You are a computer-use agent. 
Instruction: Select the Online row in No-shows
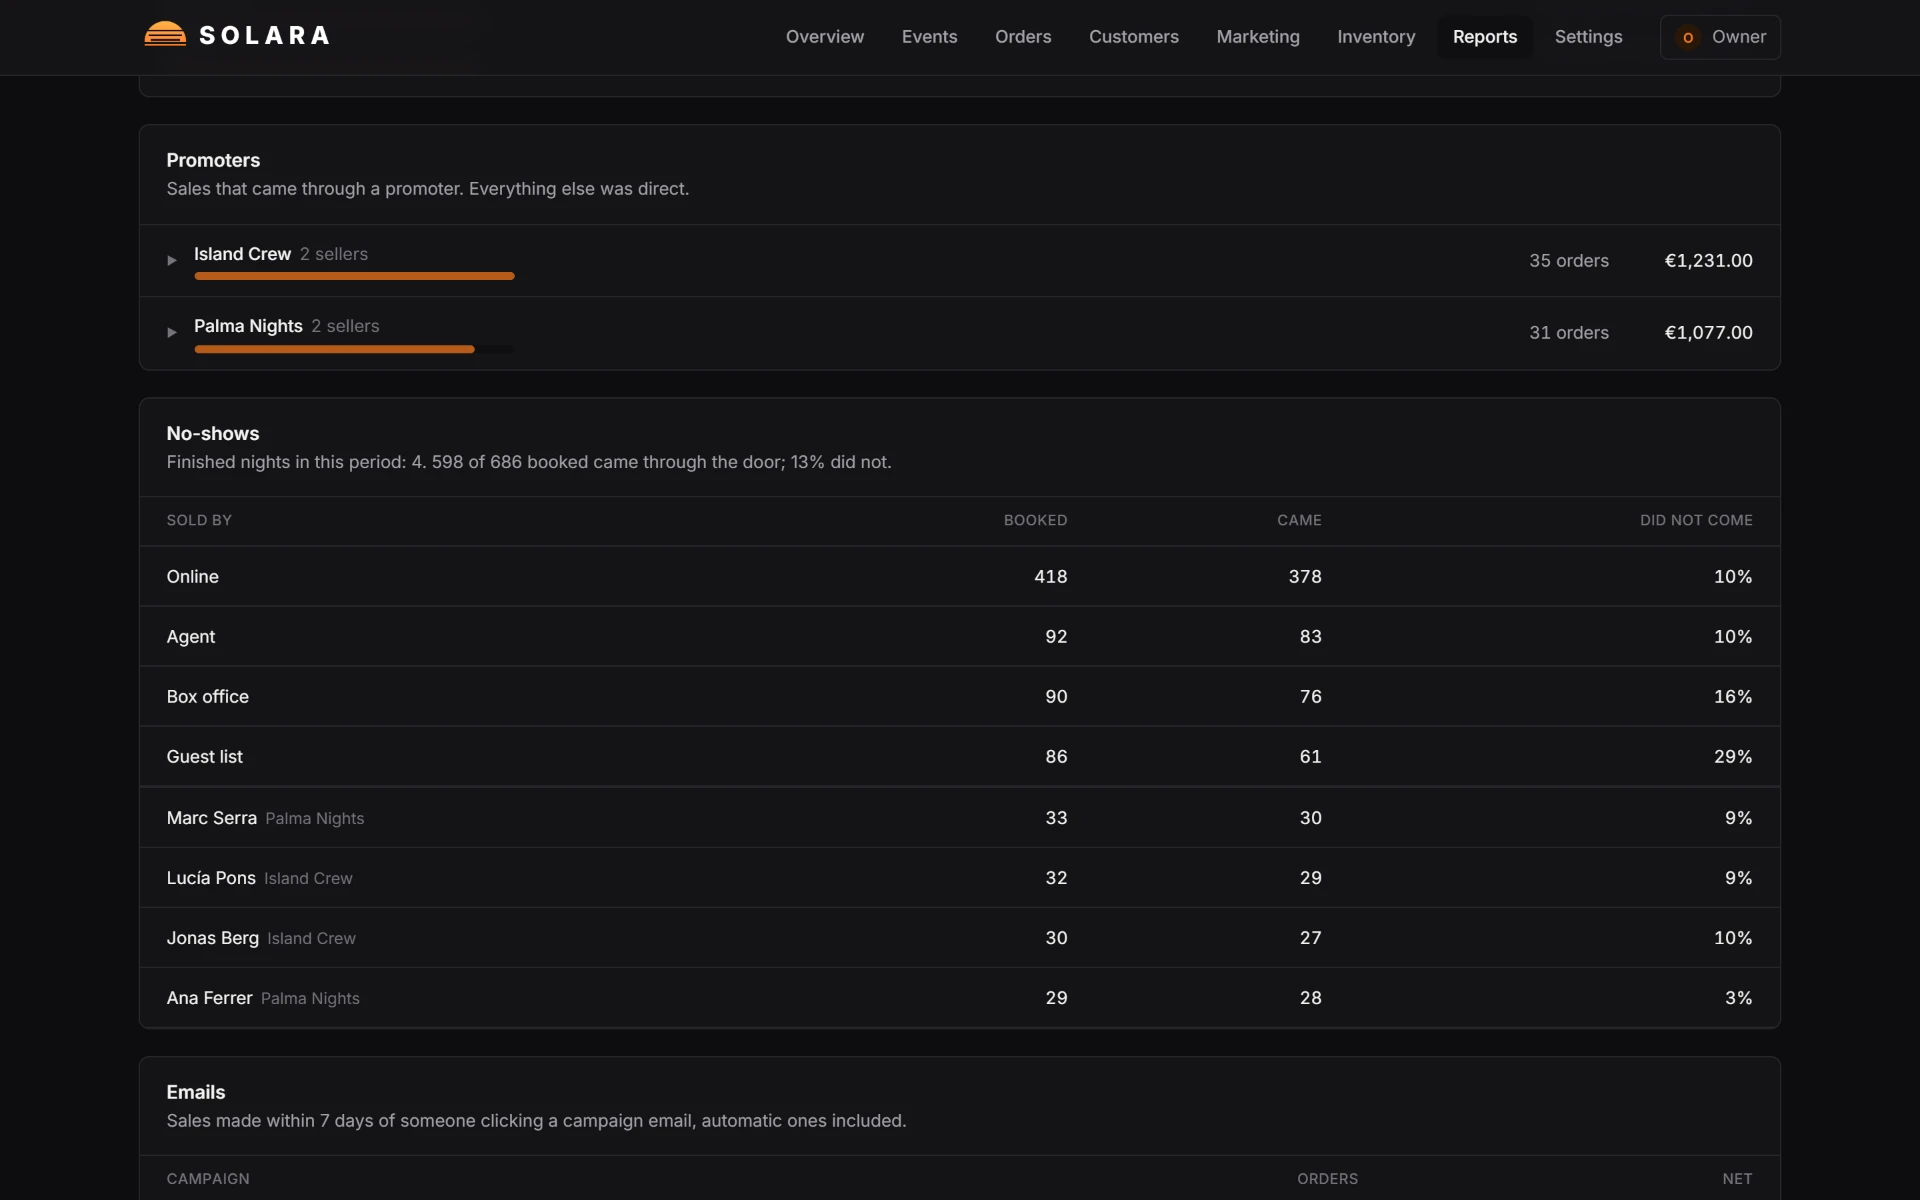[959, 576]
